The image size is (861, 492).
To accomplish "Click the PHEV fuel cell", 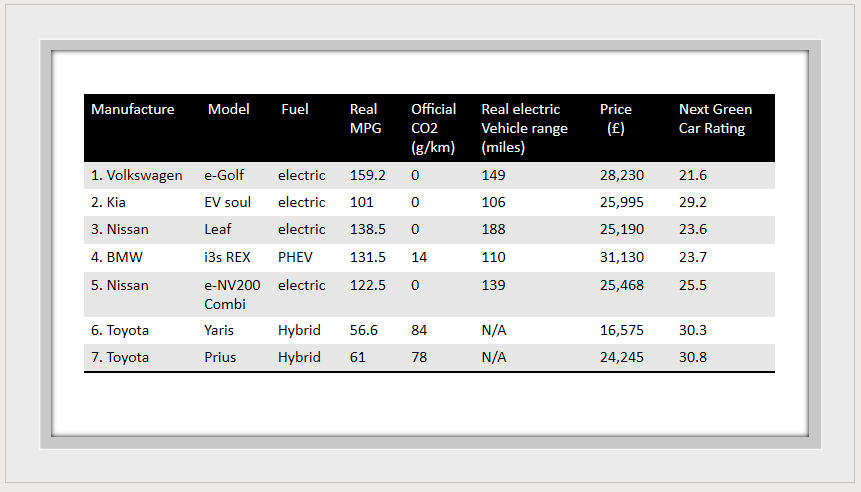I will click(x=295, y=257).
